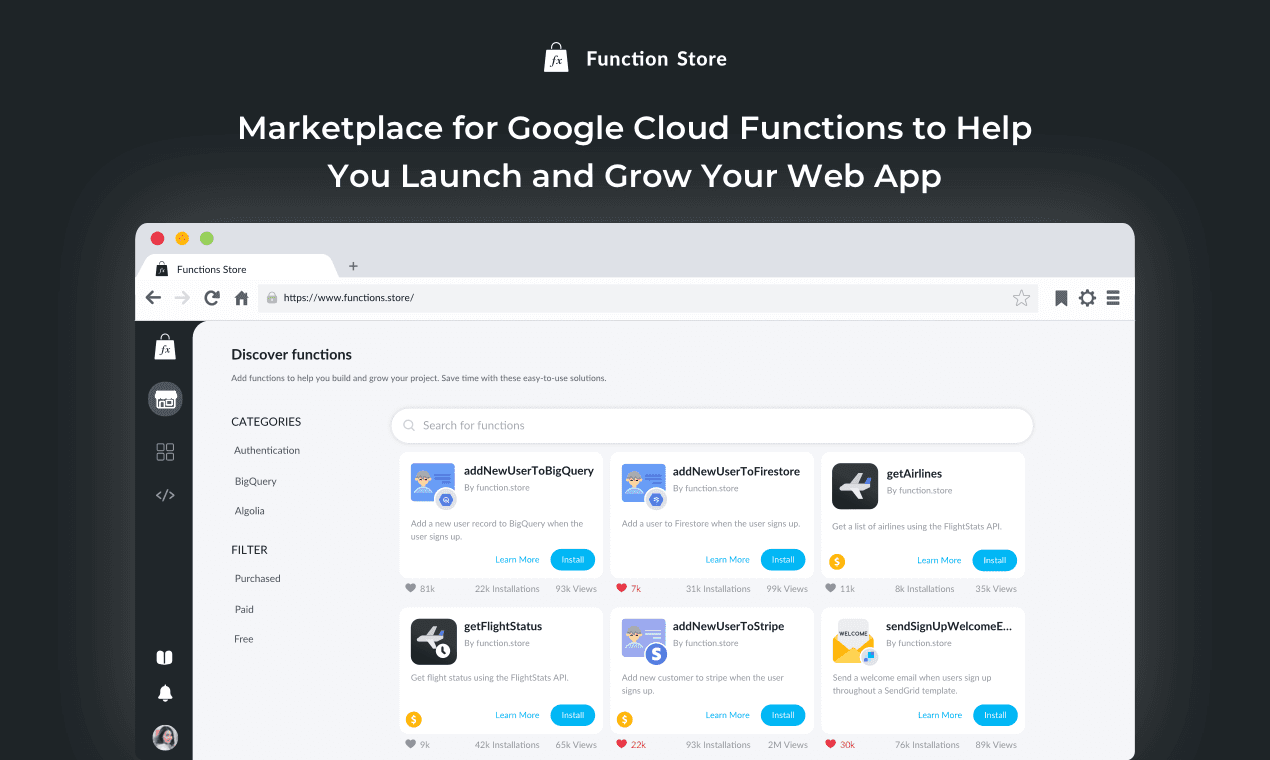This screenshot has height=760, width=1270.
Task: Open a new browser tab
Action: point(353,266)
